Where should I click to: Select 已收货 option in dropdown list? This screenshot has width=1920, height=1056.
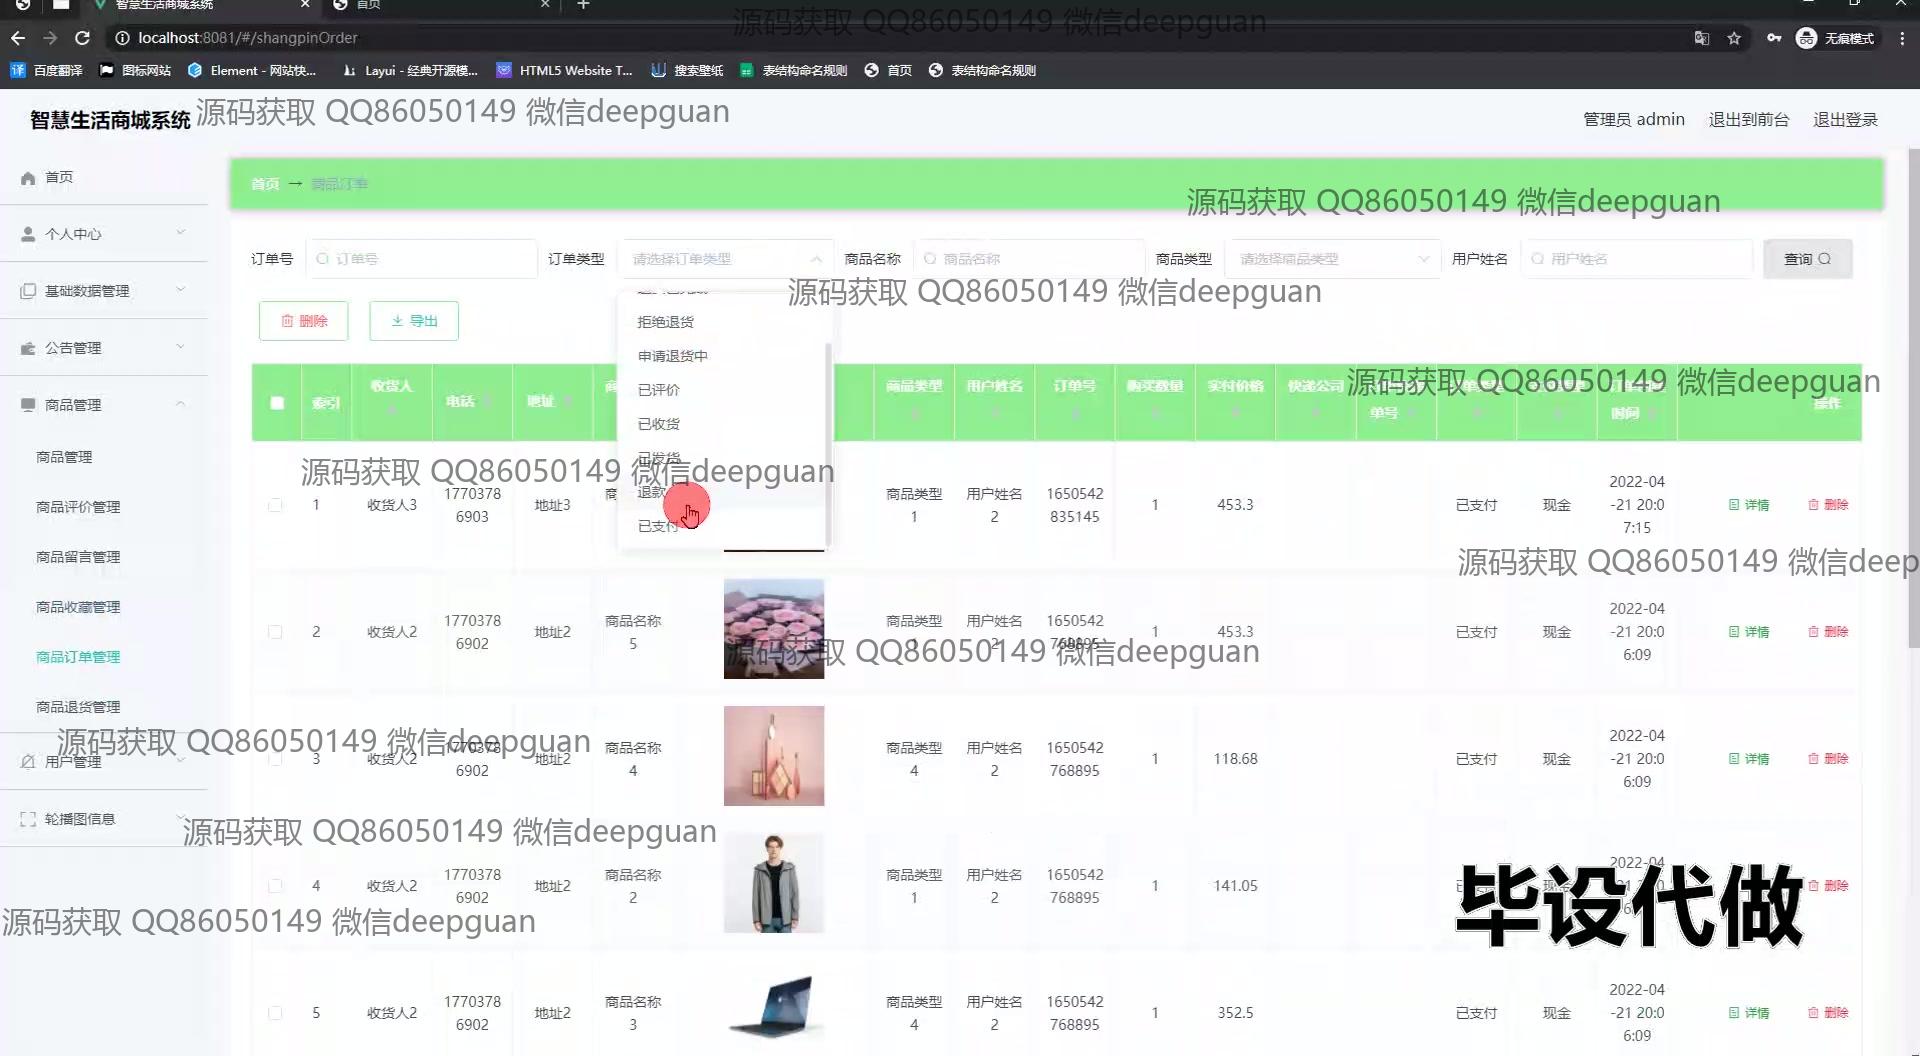click(659, 424)
